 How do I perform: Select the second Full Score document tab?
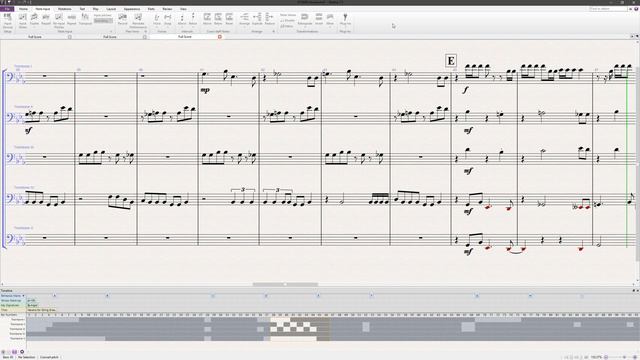[110, 37]
